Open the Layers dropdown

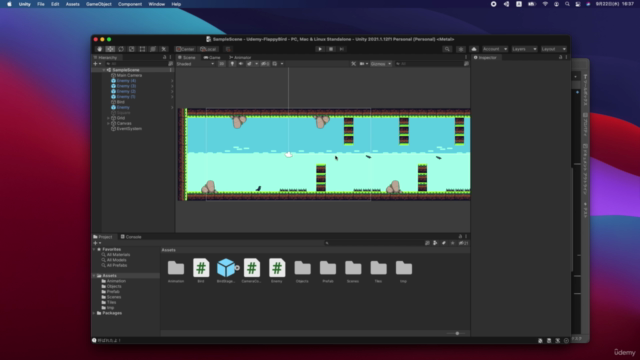point(524,49)
